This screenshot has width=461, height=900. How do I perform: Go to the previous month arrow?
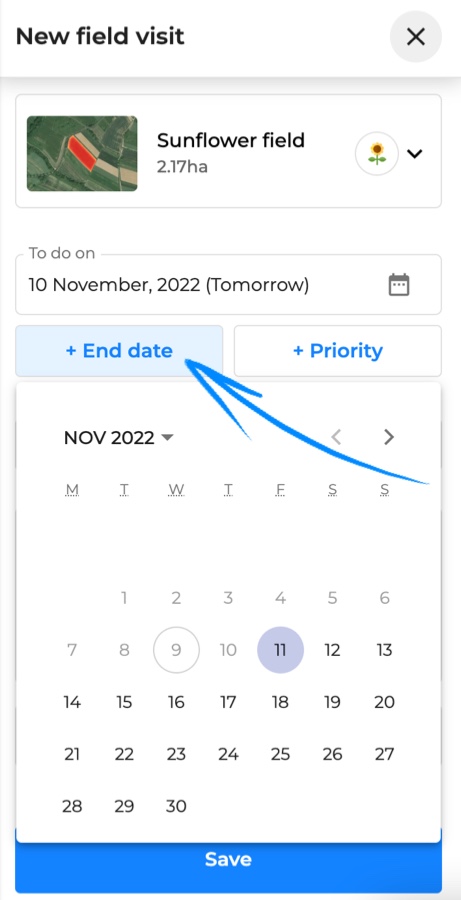tap(336, 437)
